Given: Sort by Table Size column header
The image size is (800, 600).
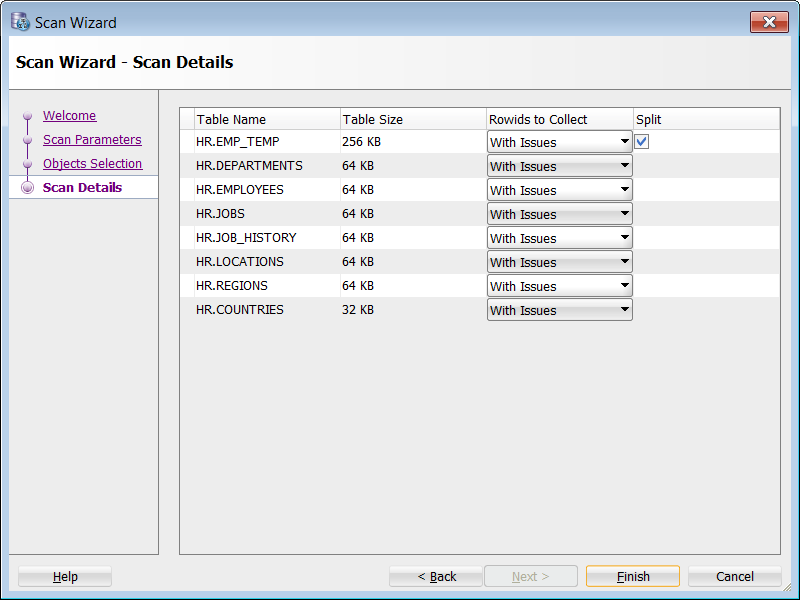Looking at the screenshot, I should click(413, 119).
